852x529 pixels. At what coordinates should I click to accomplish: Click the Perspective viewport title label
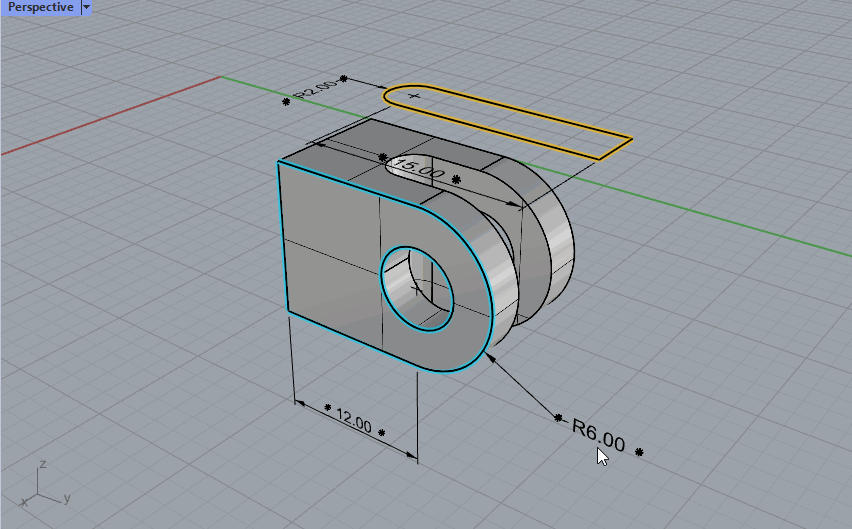point(40,7)
